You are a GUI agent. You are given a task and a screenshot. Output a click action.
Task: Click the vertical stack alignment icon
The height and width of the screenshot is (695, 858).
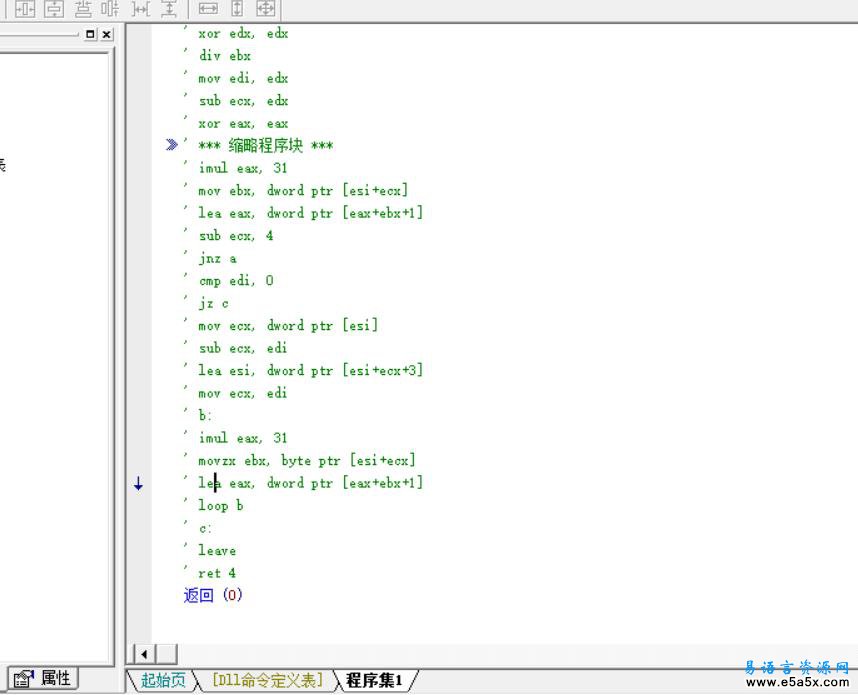tap(83, 8)
